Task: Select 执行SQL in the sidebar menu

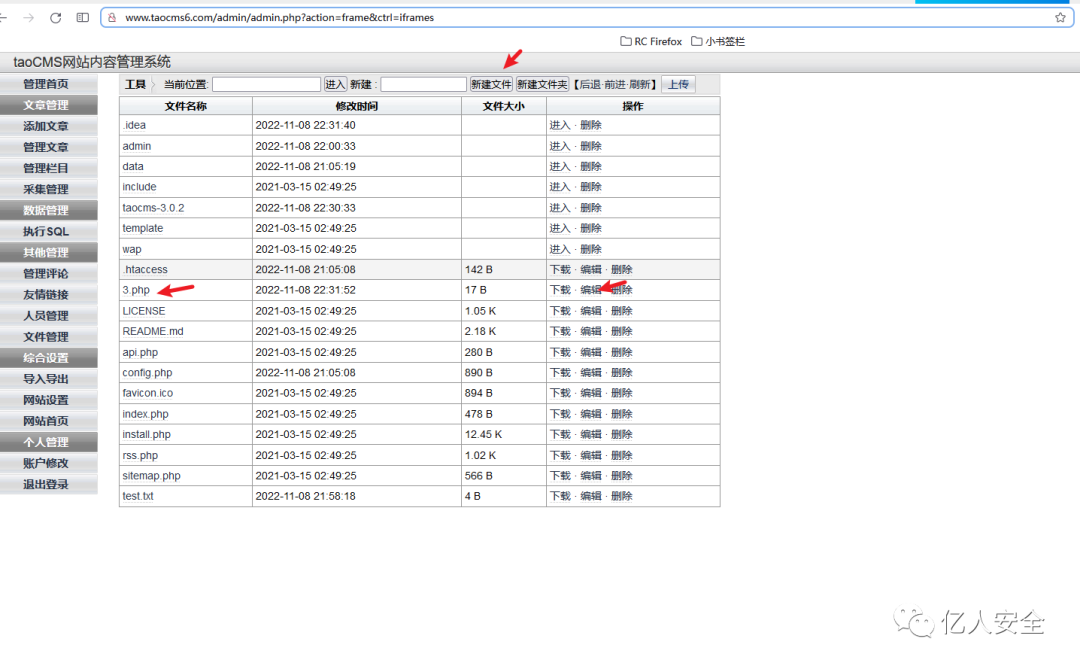Action: click(46, 232)
